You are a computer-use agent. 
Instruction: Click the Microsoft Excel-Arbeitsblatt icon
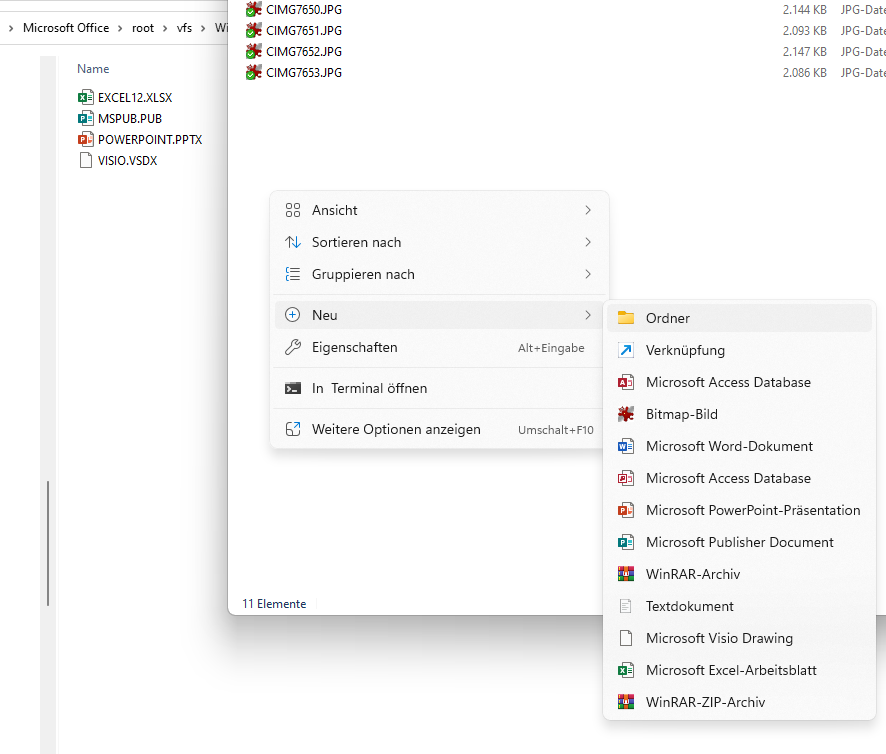coord(626,670)
